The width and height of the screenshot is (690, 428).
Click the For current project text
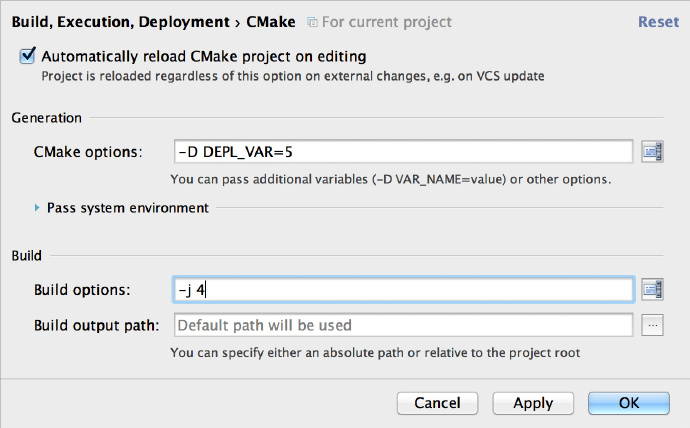387,22
